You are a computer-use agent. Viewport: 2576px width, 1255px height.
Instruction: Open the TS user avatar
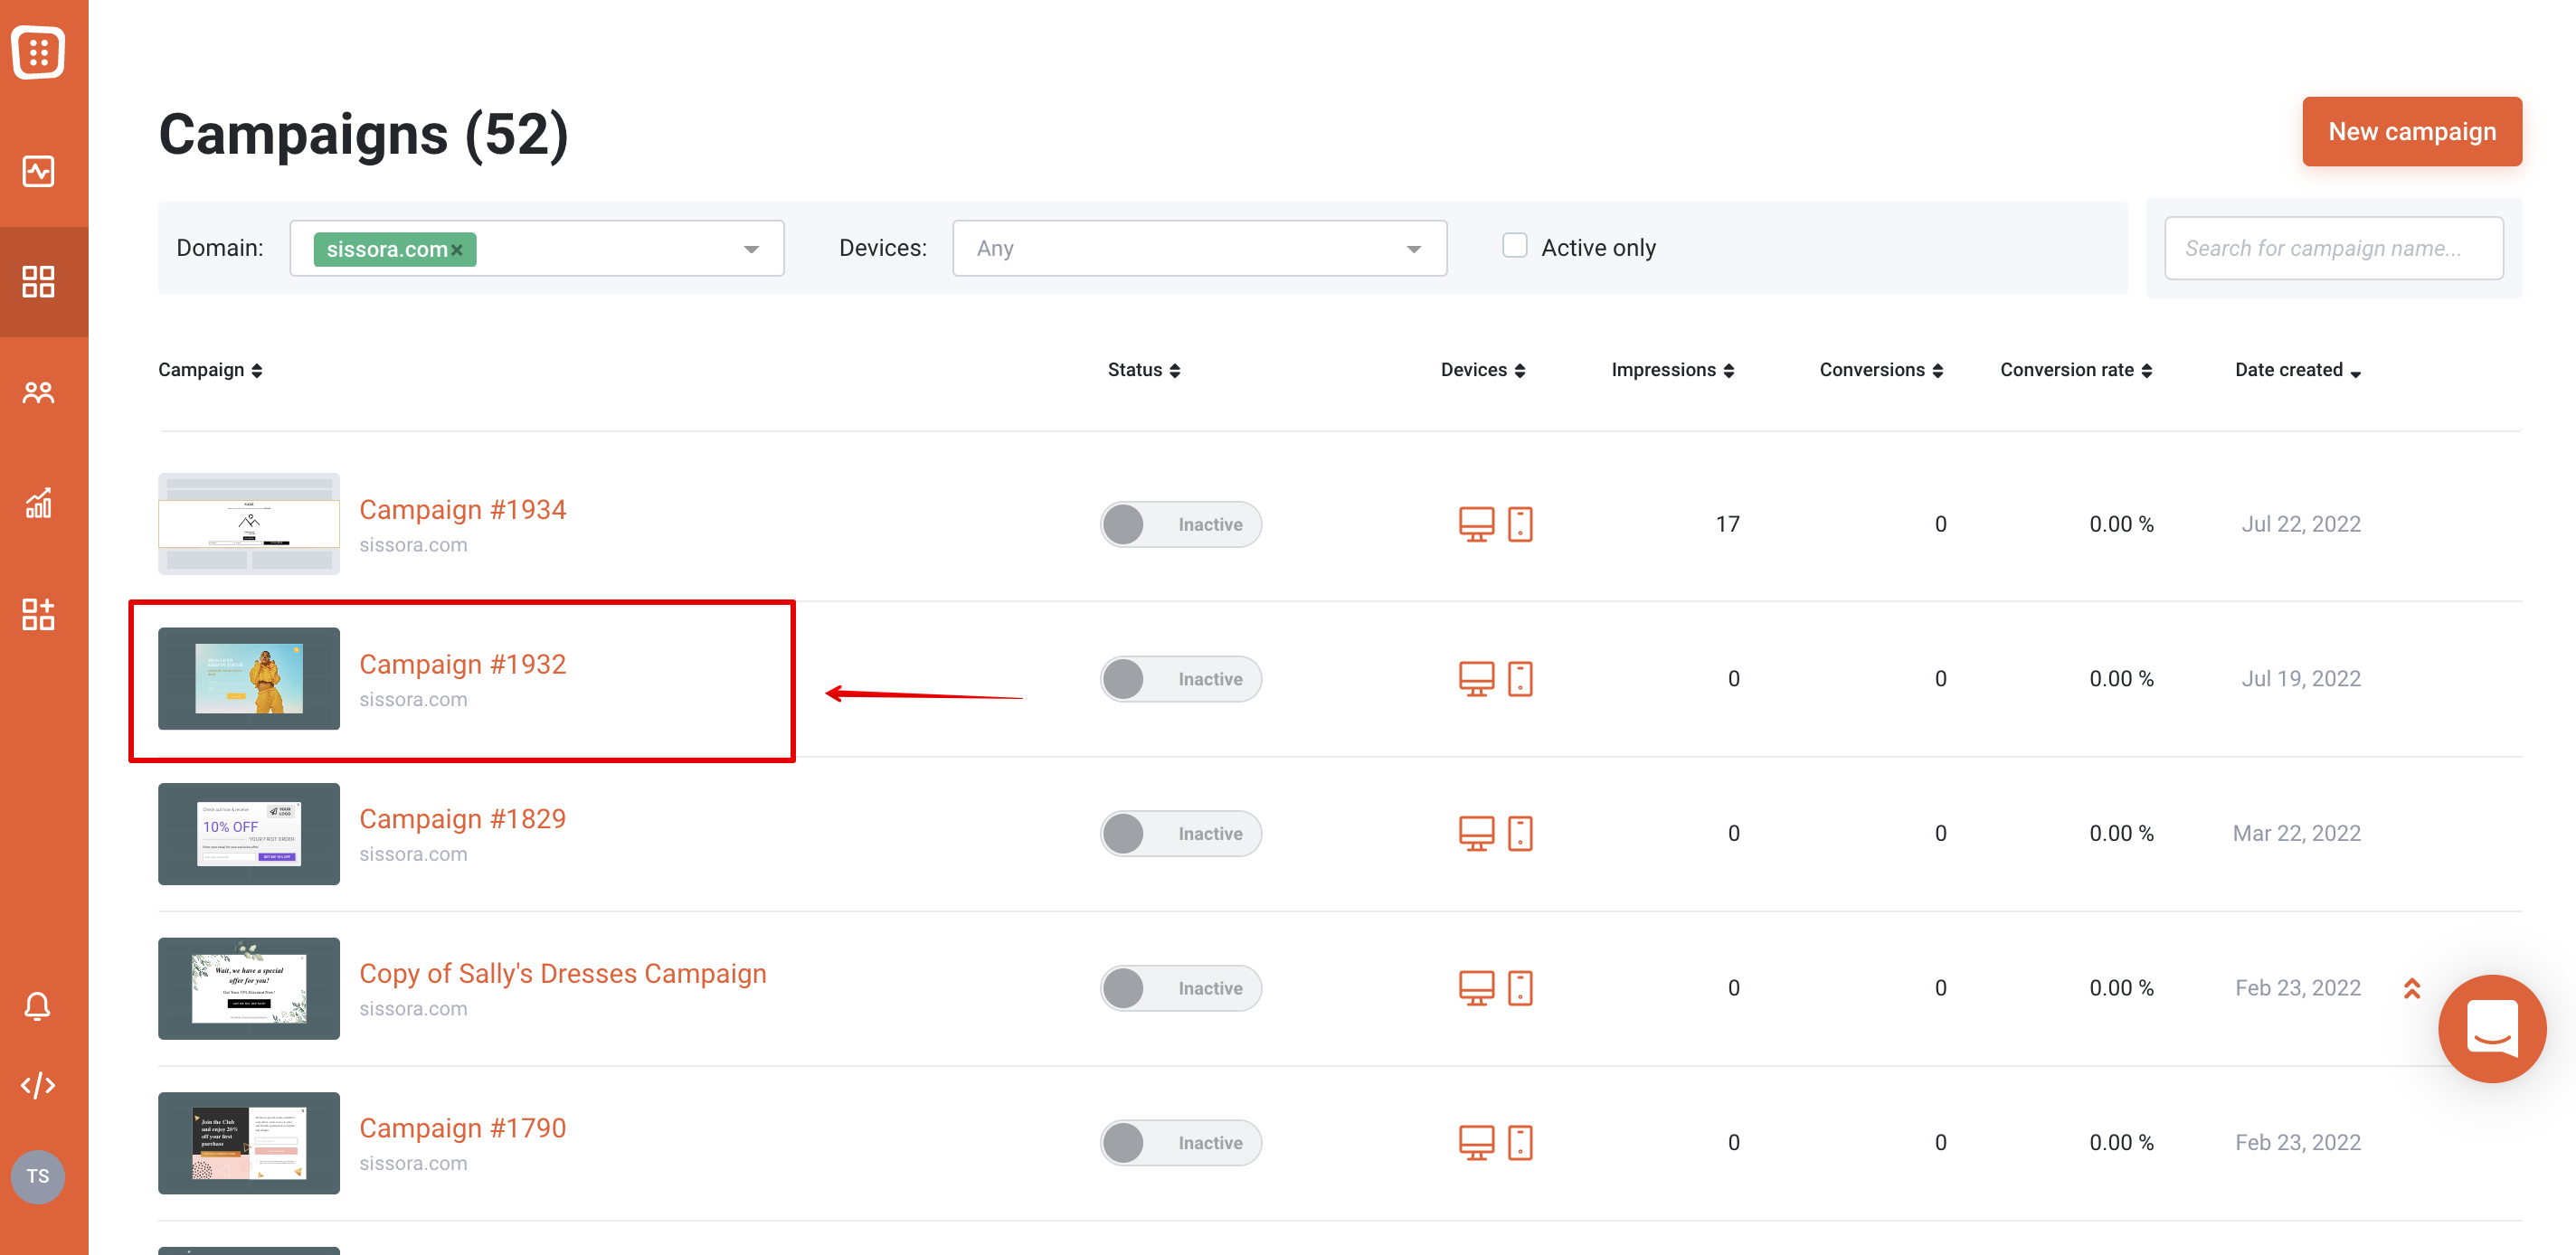38,1176
